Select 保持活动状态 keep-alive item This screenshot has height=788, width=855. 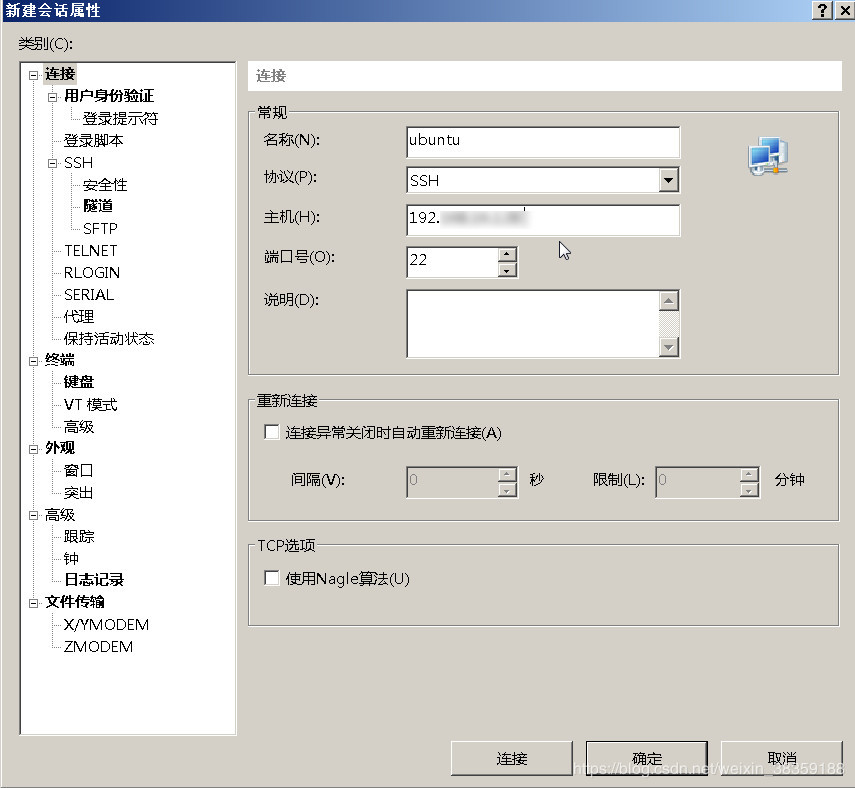pos(109,338)
